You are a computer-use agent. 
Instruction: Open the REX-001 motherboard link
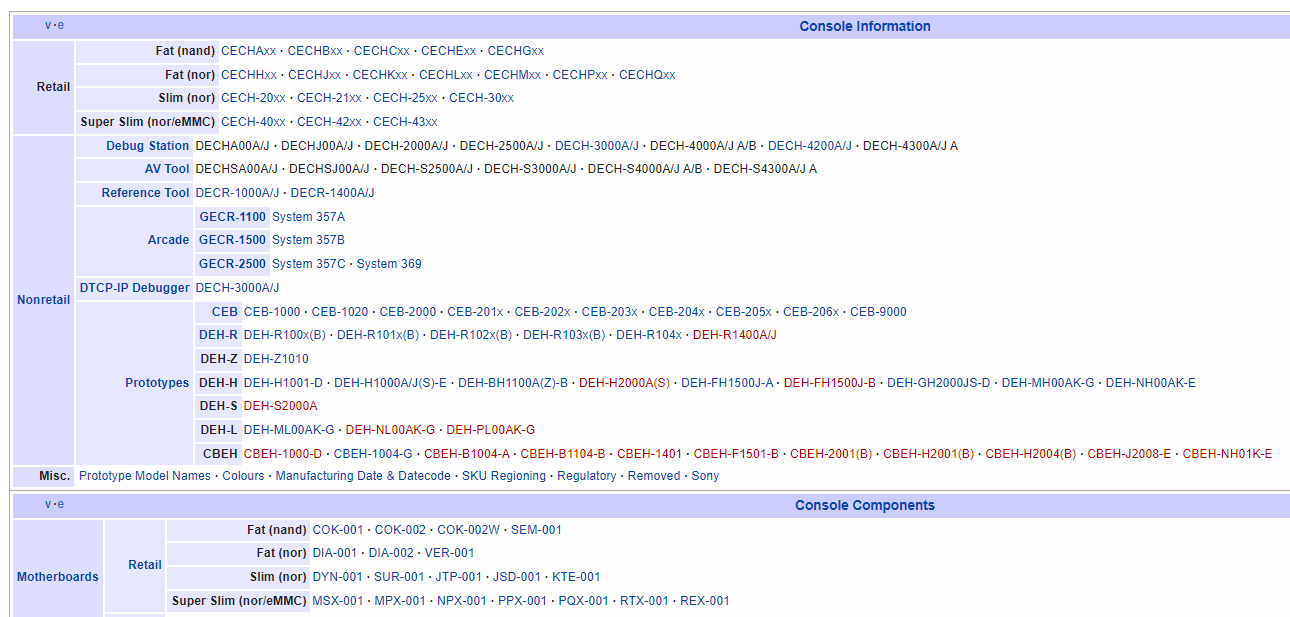pyautogui.click(x=705, y=601)
